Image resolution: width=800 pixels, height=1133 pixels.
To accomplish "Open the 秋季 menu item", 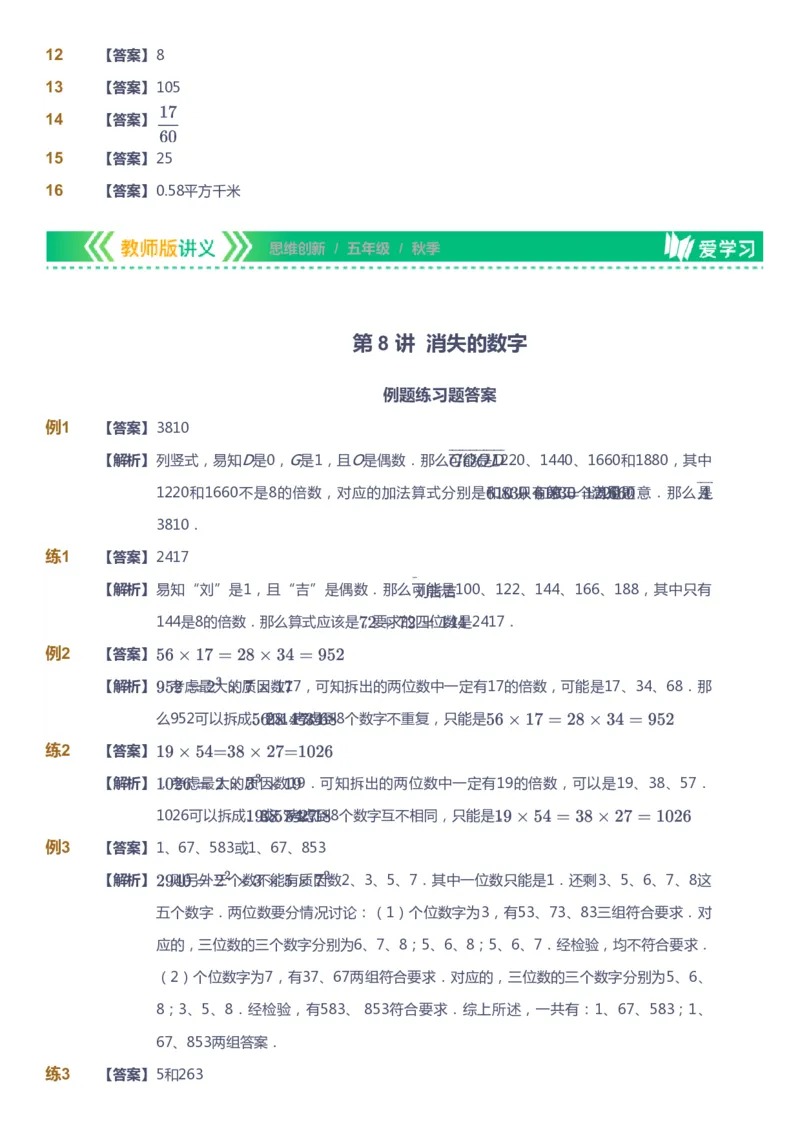I will click(425, 247).
